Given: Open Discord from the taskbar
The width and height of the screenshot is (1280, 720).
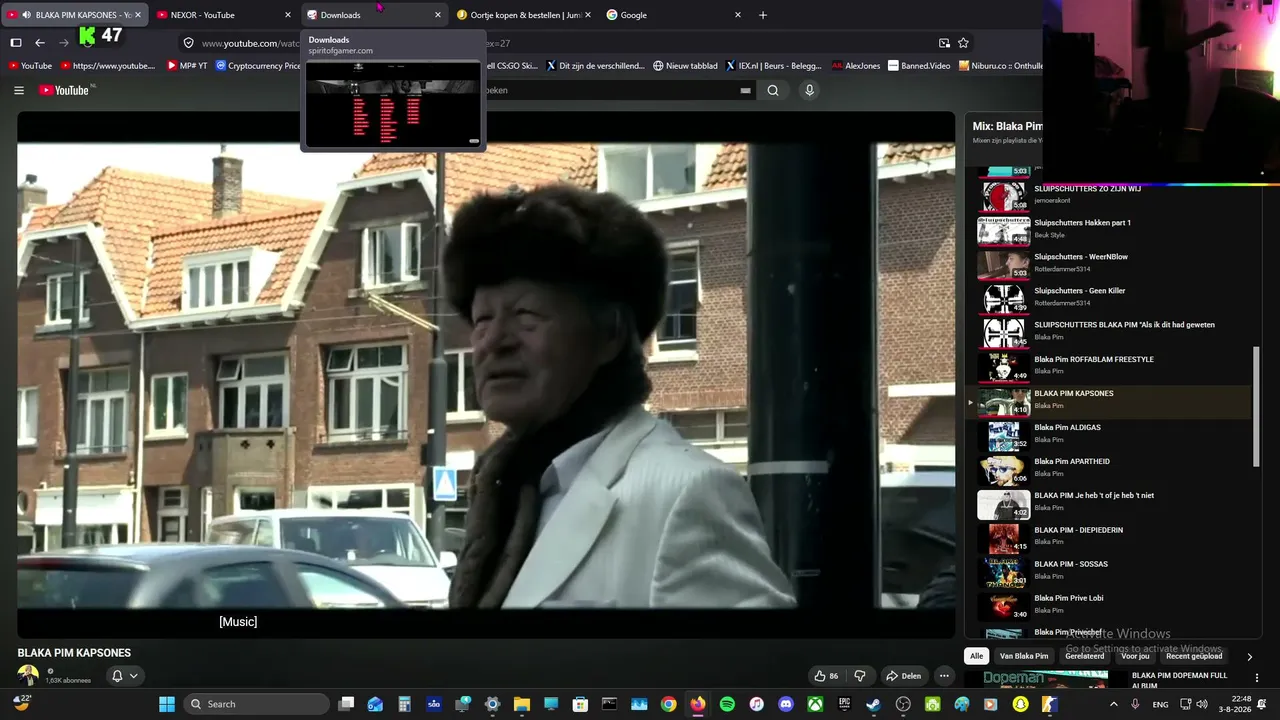Looking at the screenshot, I should click(x=786, y=704).
